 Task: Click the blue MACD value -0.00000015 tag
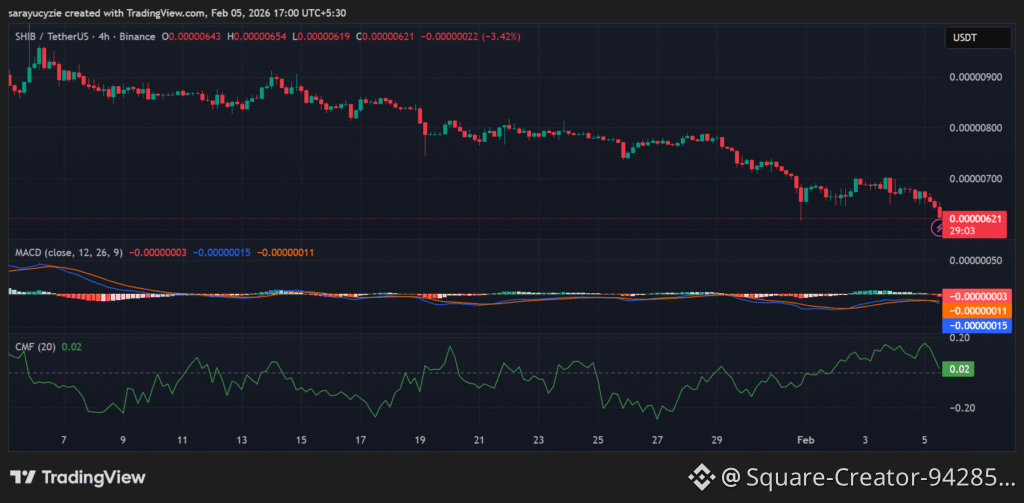[x=976, y=325]
